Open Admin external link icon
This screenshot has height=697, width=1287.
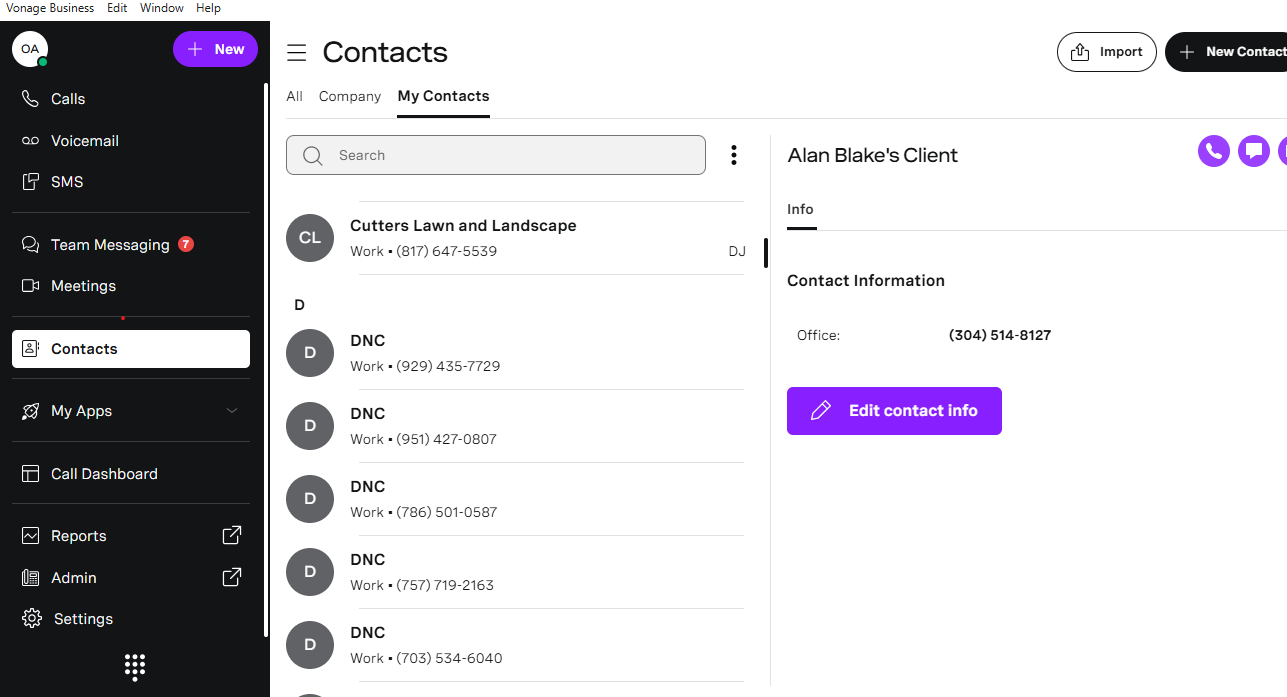click(x=231, y=577)
